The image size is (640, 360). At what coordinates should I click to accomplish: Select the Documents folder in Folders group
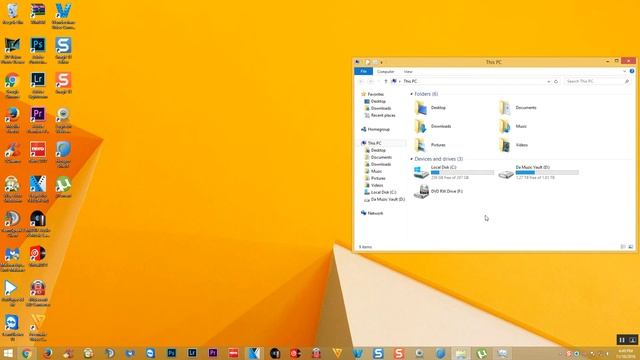pyautogui.click(x=518, y=108)
